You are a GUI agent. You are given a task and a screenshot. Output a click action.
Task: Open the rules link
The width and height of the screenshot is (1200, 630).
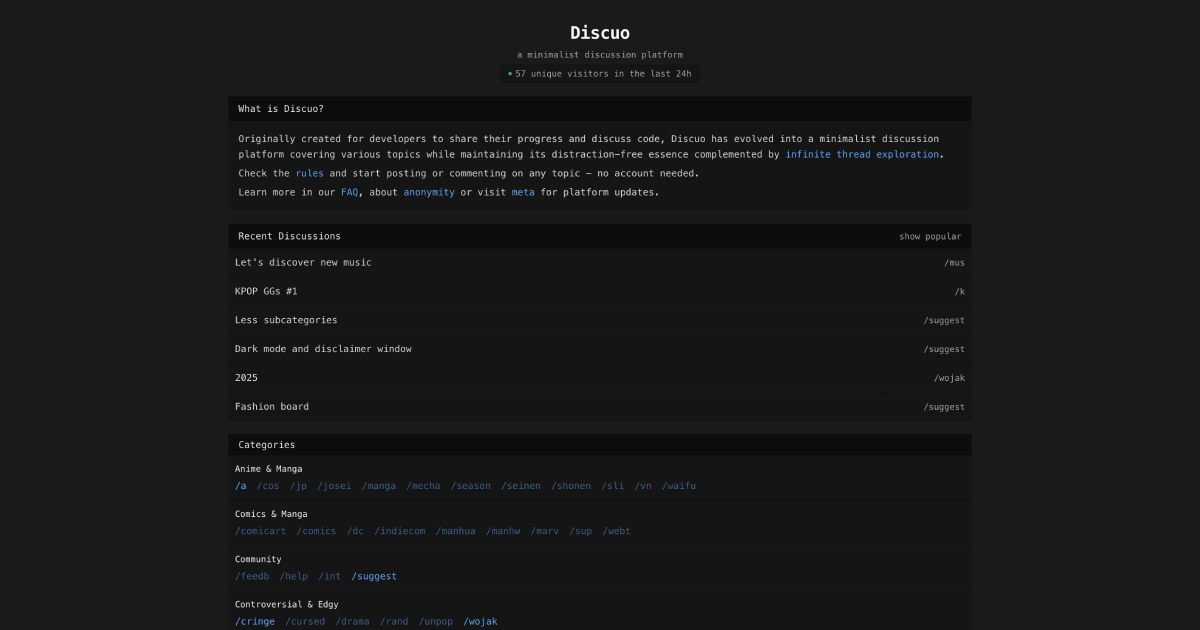coord(309,174)
